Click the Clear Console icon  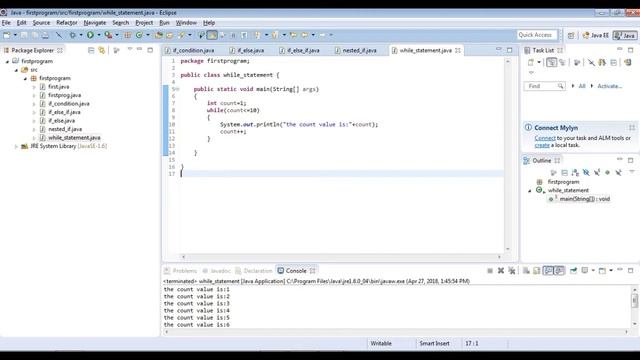[526, 271]
